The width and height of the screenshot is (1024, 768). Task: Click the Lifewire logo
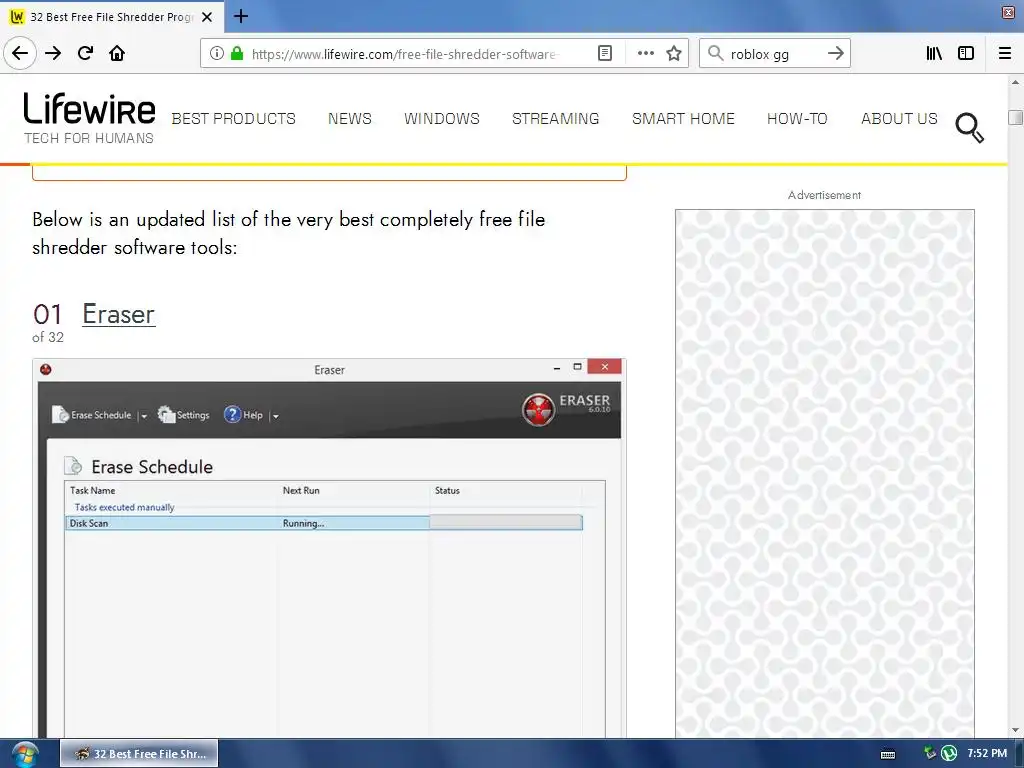(x=89, y=118)
